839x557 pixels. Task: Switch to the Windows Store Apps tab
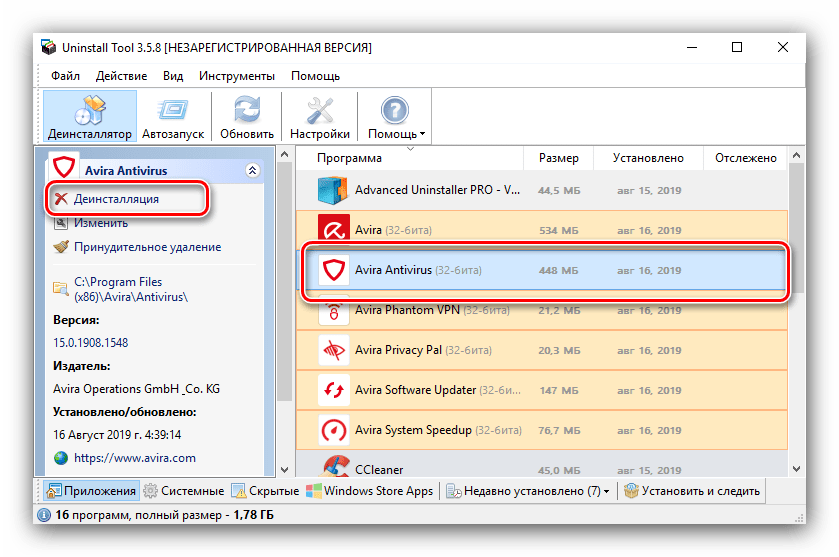(370, 491)
